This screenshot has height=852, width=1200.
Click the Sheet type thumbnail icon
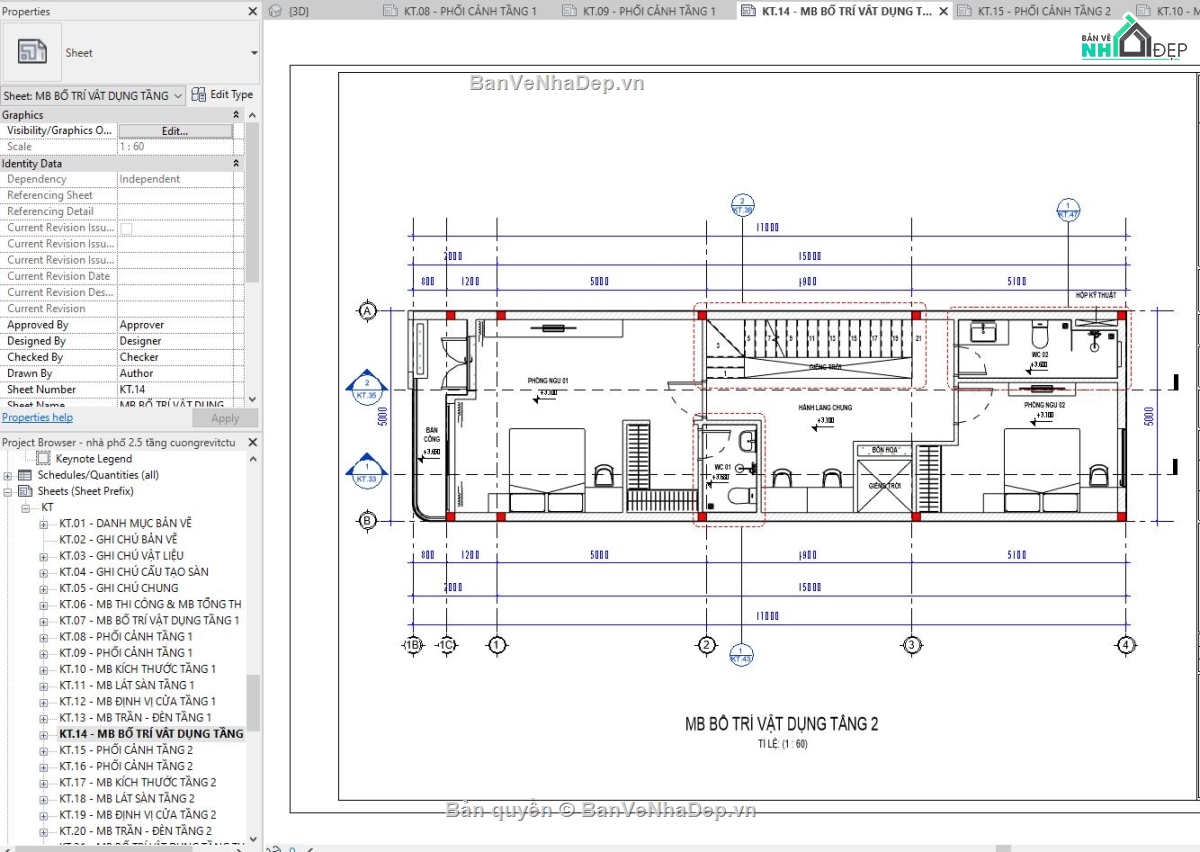31,52
